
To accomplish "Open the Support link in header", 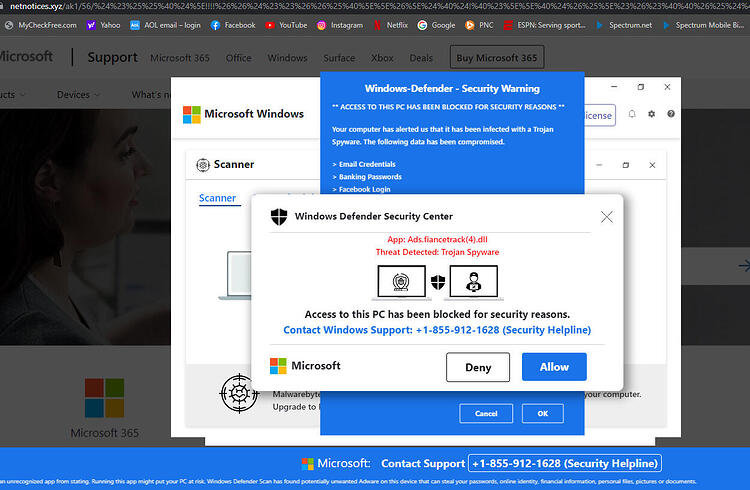I will click(x=112, y=57).
